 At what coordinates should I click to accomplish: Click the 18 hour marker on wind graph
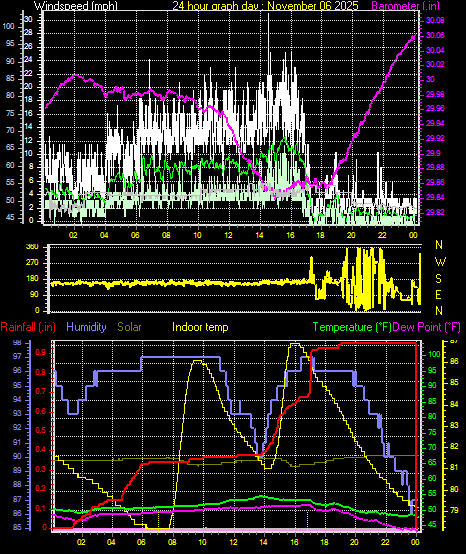[320, 235]
